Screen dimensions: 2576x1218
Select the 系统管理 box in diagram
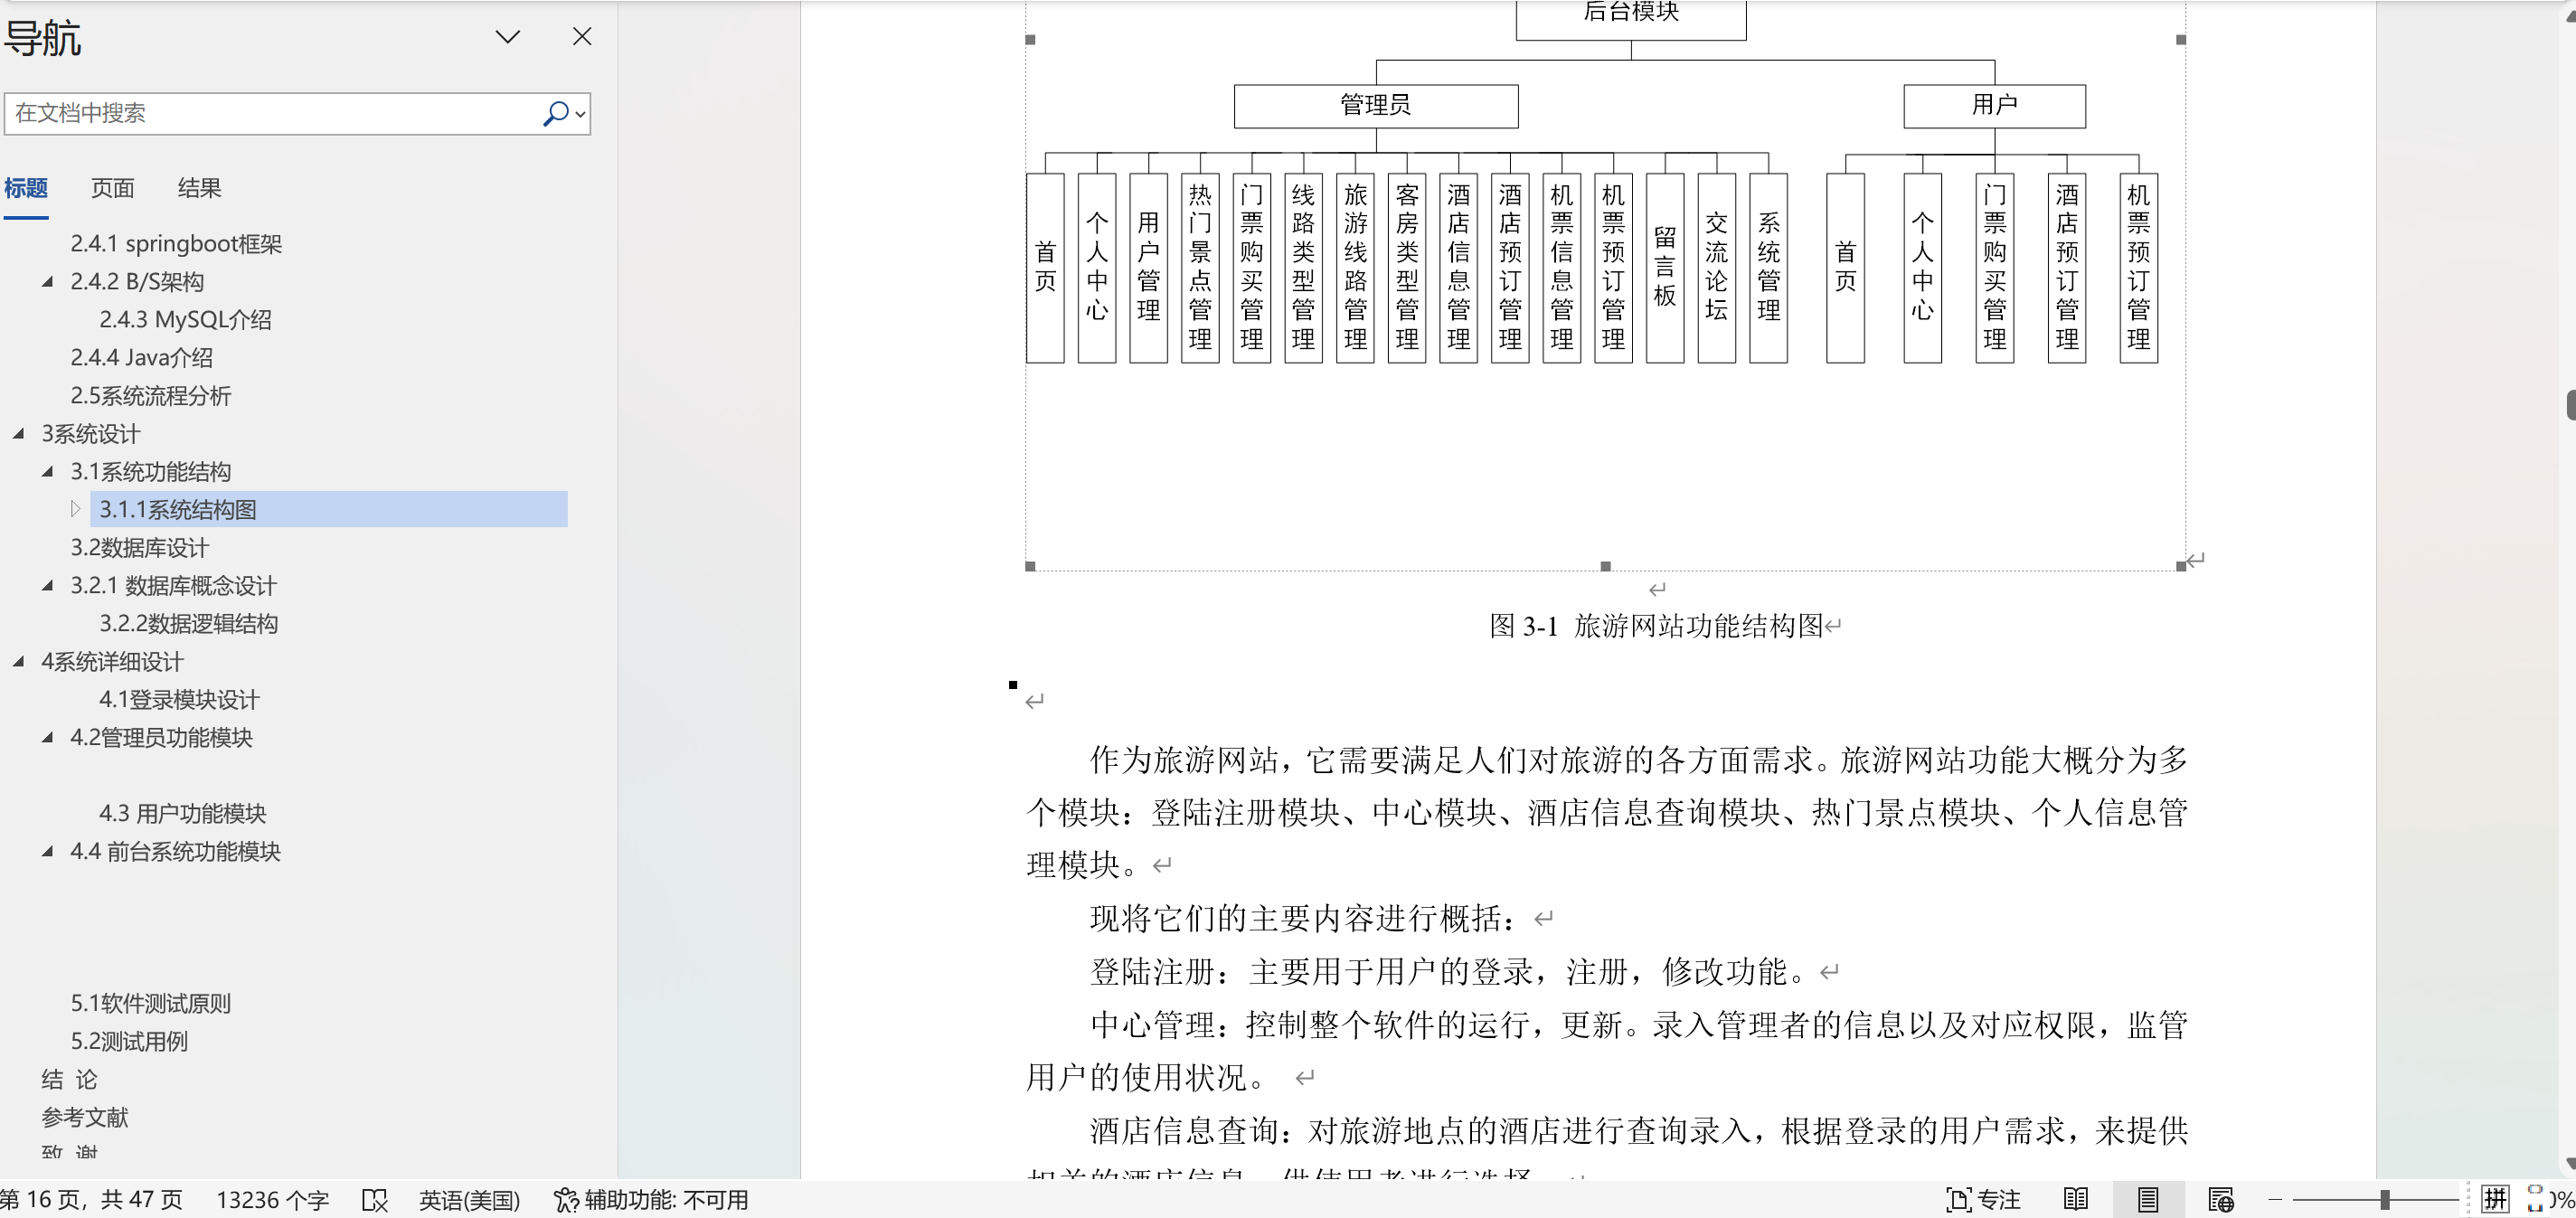[1768, 268]
